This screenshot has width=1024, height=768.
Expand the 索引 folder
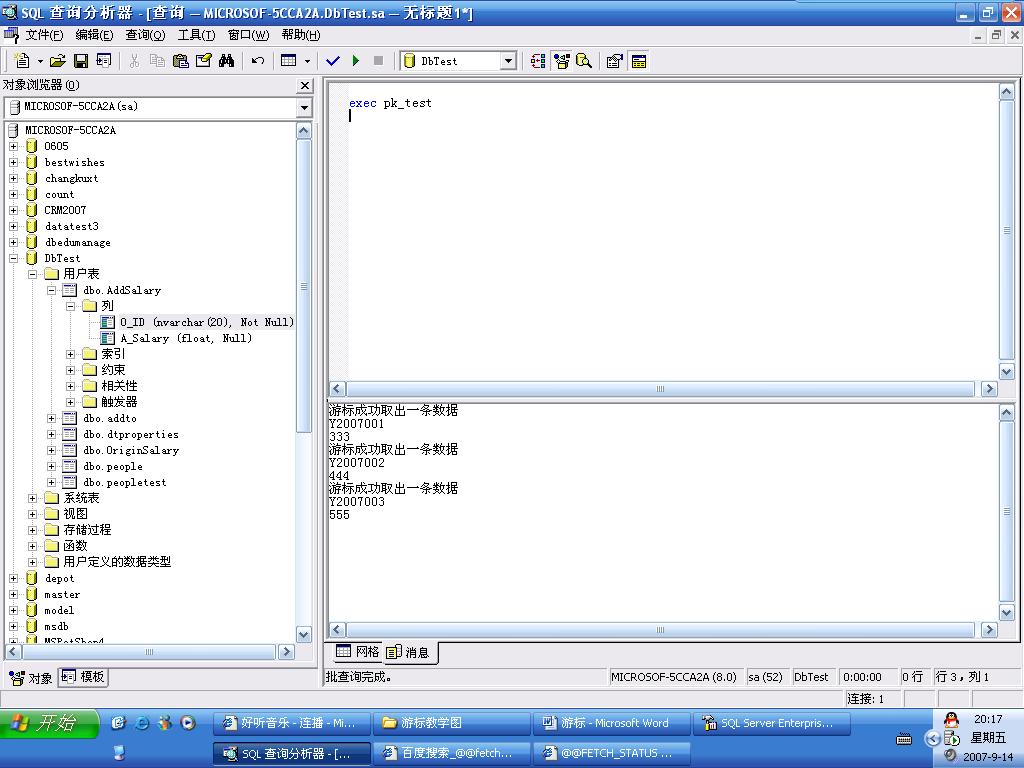tap(71, 354)
